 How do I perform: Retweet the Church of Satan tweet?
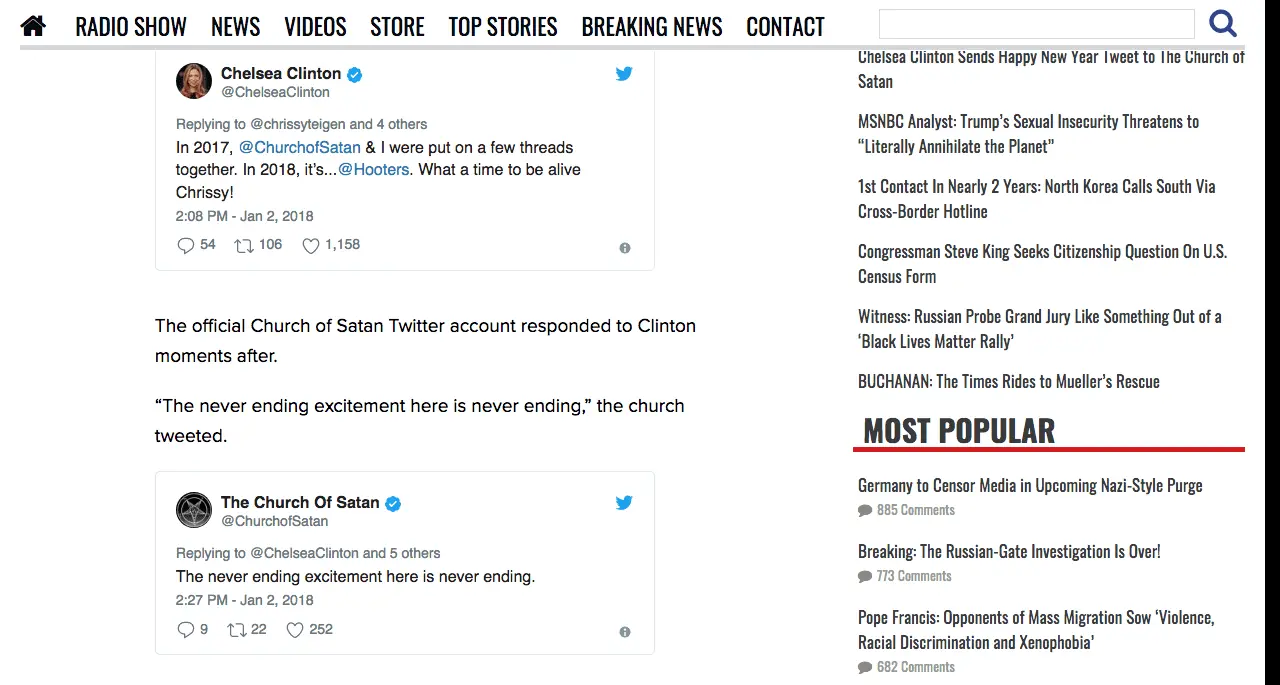(x=237, y=630)
